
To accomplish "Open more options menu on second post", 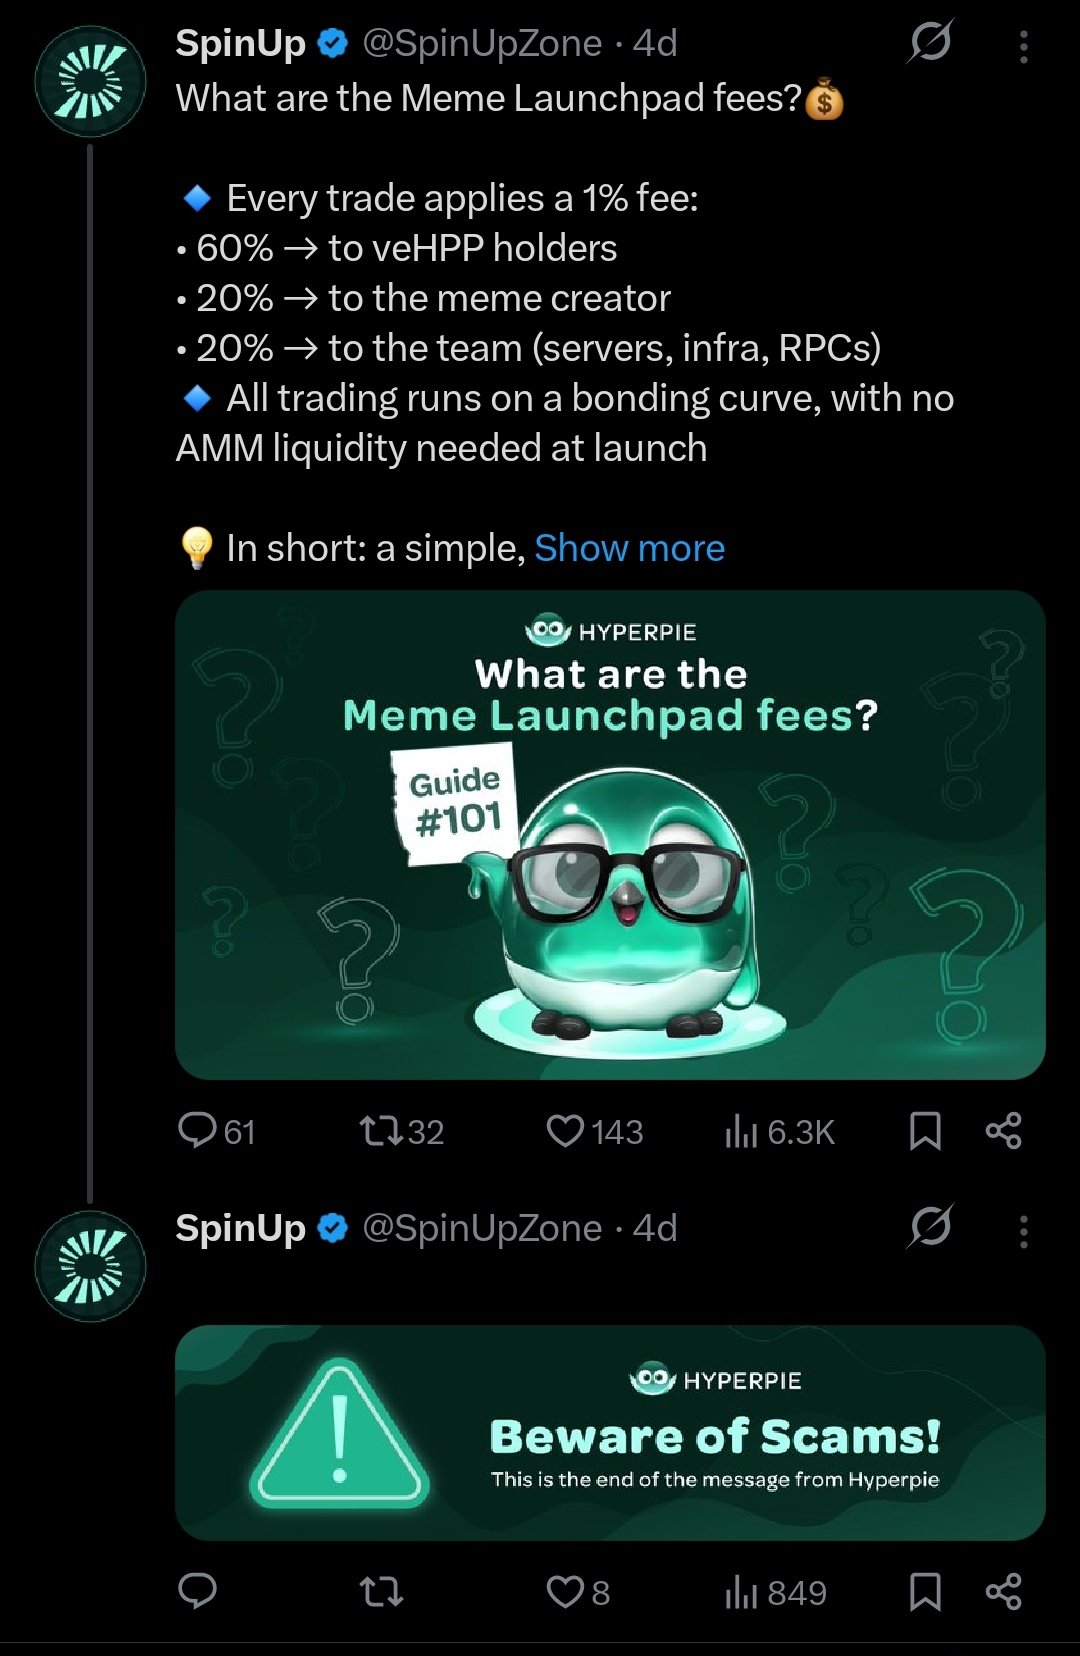I will pyautogui.click(x=1023, y=1231).
